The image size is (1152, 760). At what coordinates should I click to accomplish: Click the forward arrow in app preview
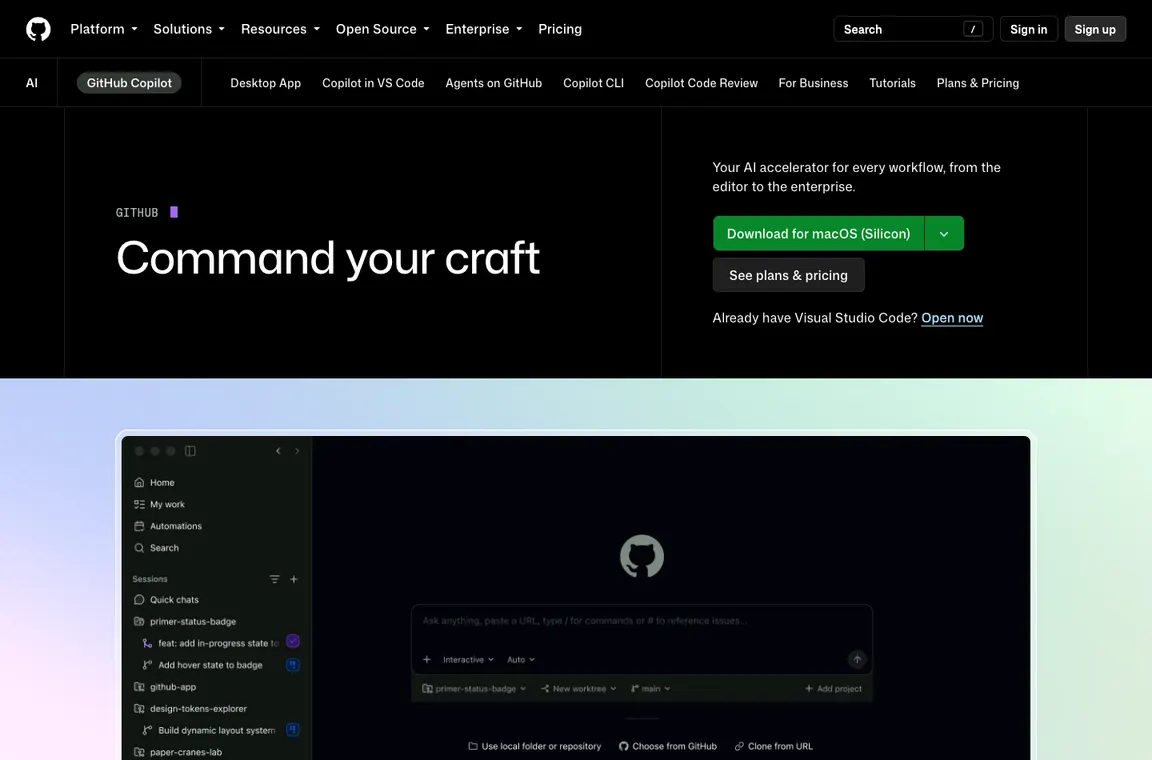[x=297, y=451]
